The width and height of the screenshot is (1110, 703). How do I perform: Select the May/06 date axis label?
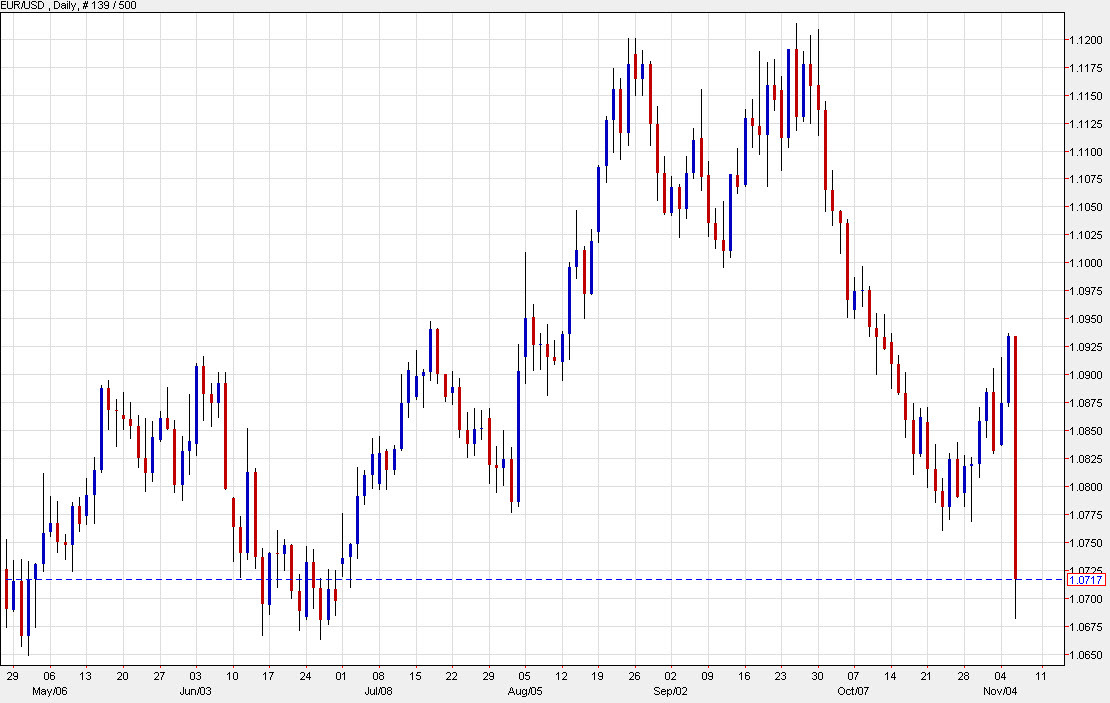52,689
